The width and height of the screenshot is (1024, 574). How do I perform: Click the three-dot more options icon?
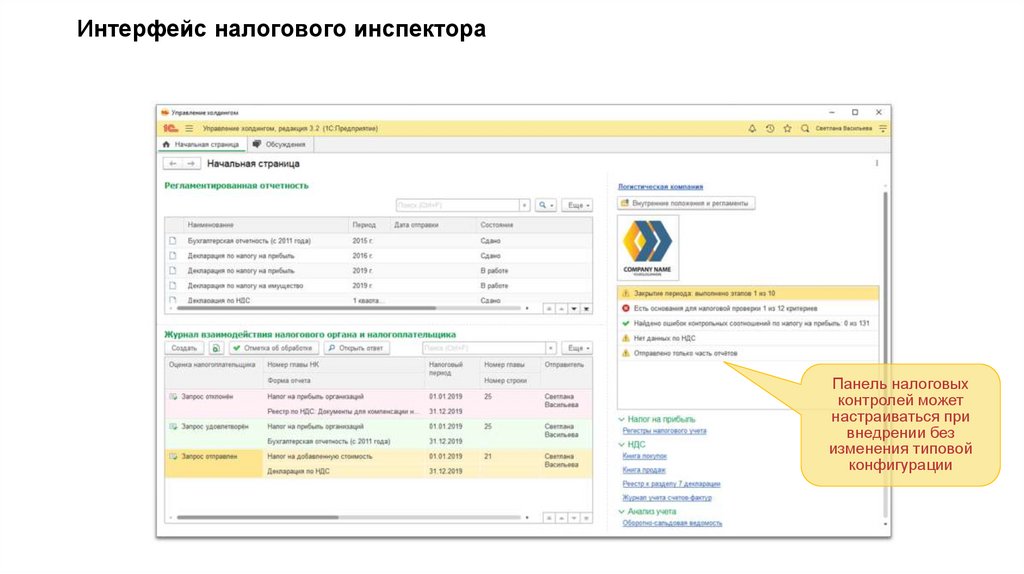point(877,163)
